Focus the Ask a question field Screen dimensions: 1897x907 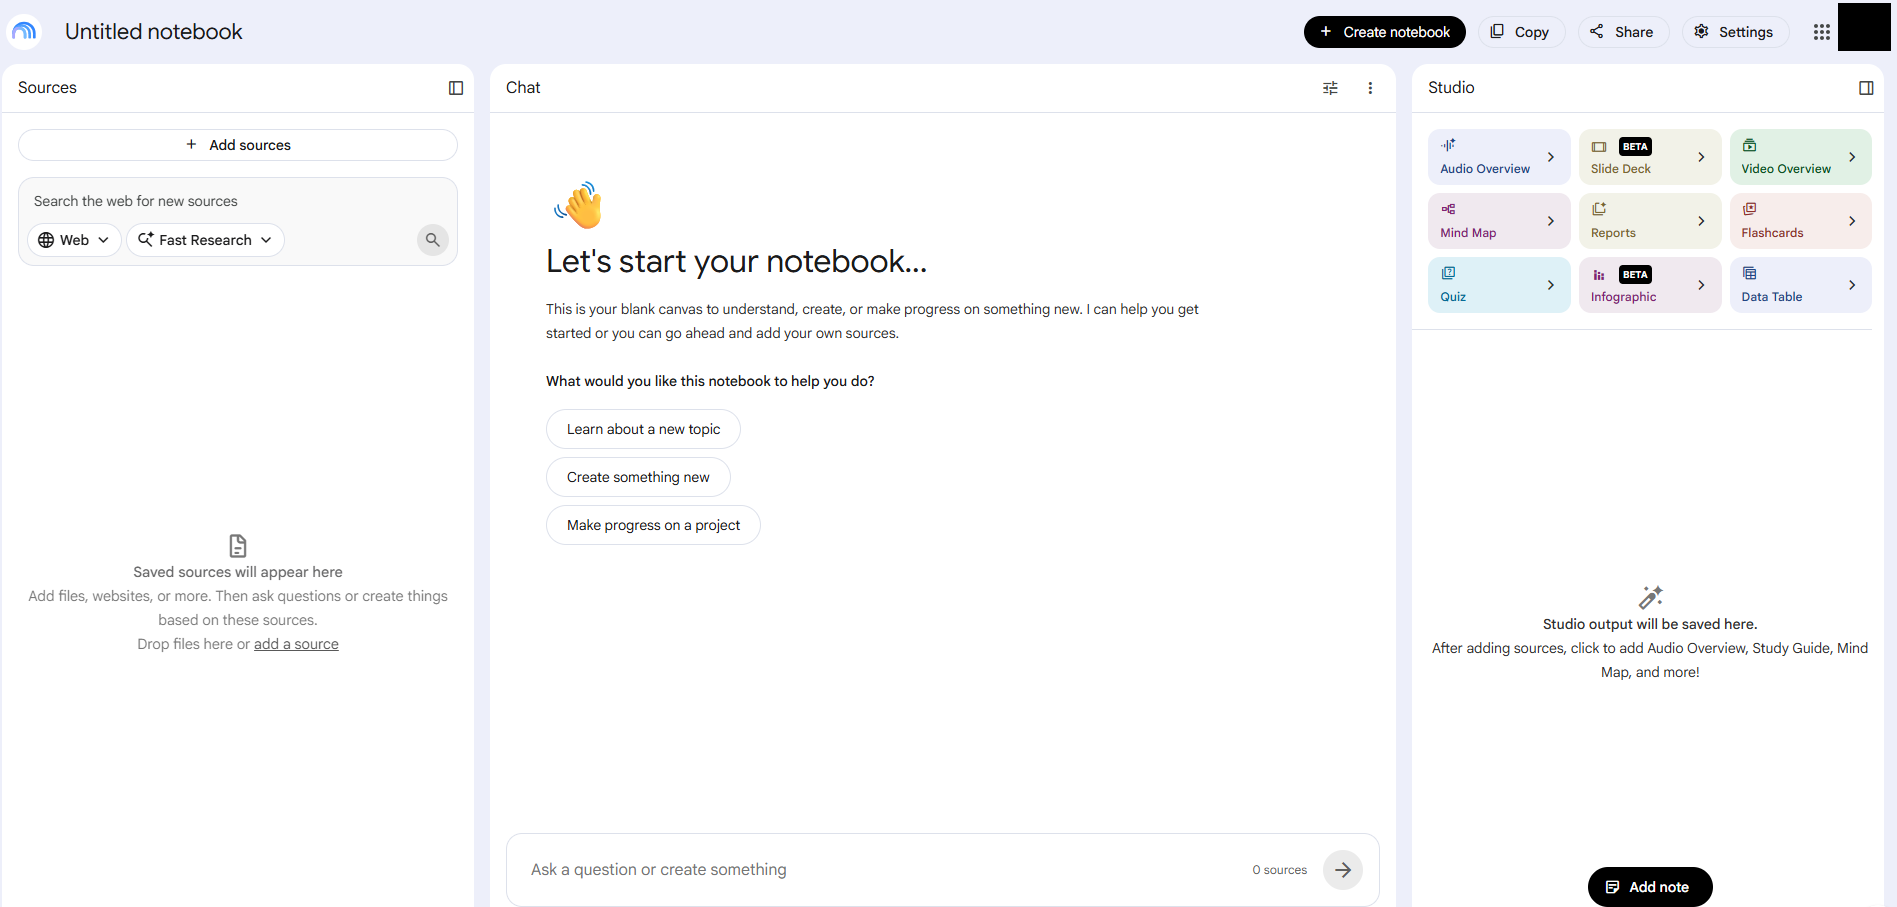click(880, 870)
